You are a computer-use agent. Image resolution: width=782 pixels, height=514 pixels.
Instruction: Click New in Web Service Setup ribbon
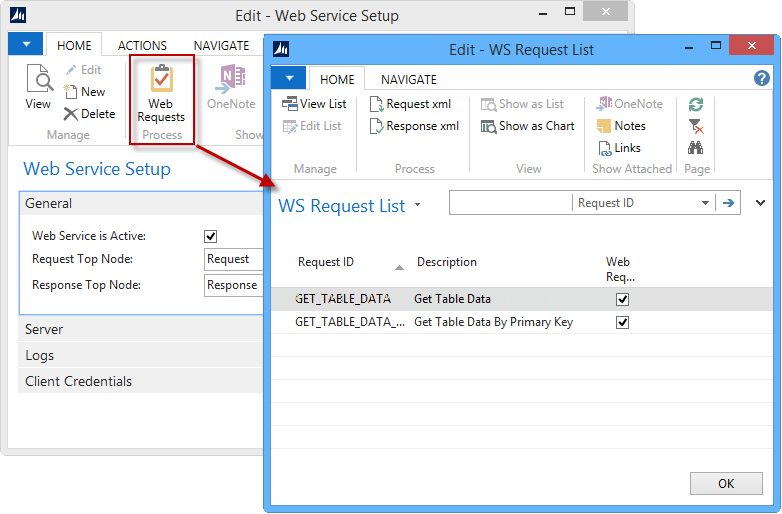click(84, 92)
